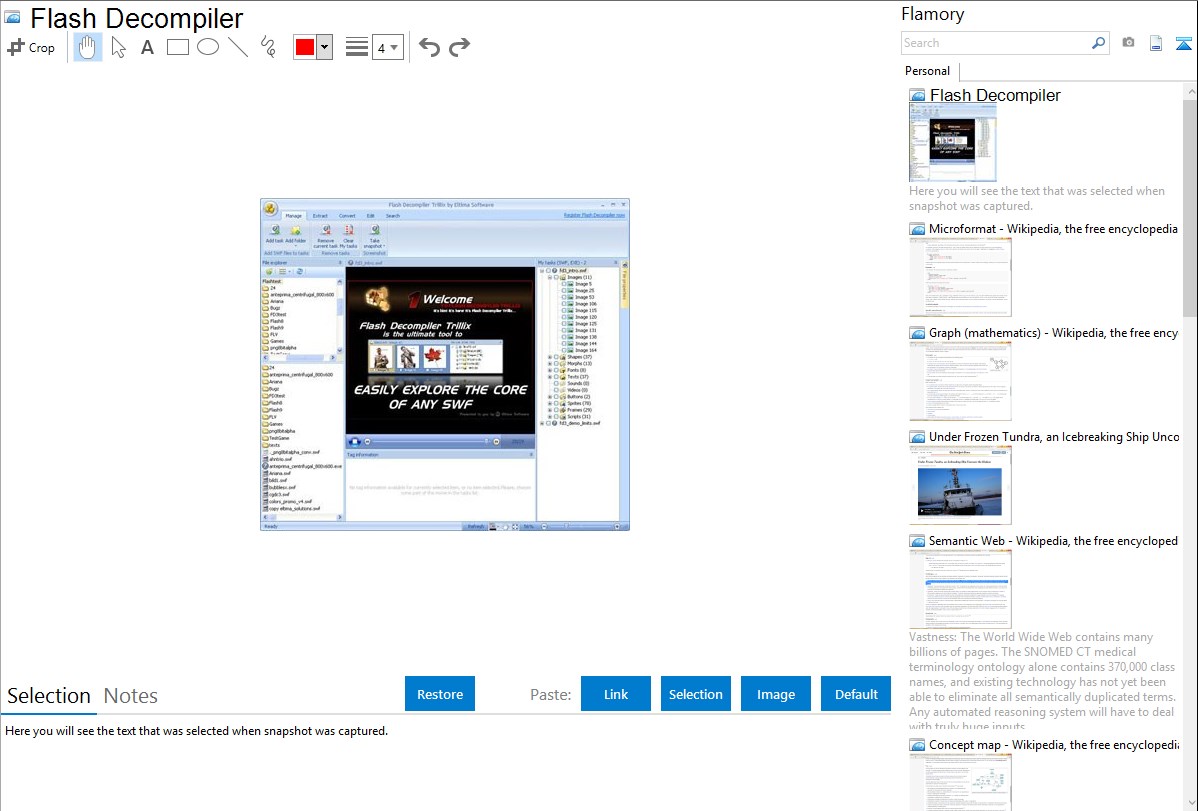Click the icon beside Under Frozen Tundra title

coord(917,436)
